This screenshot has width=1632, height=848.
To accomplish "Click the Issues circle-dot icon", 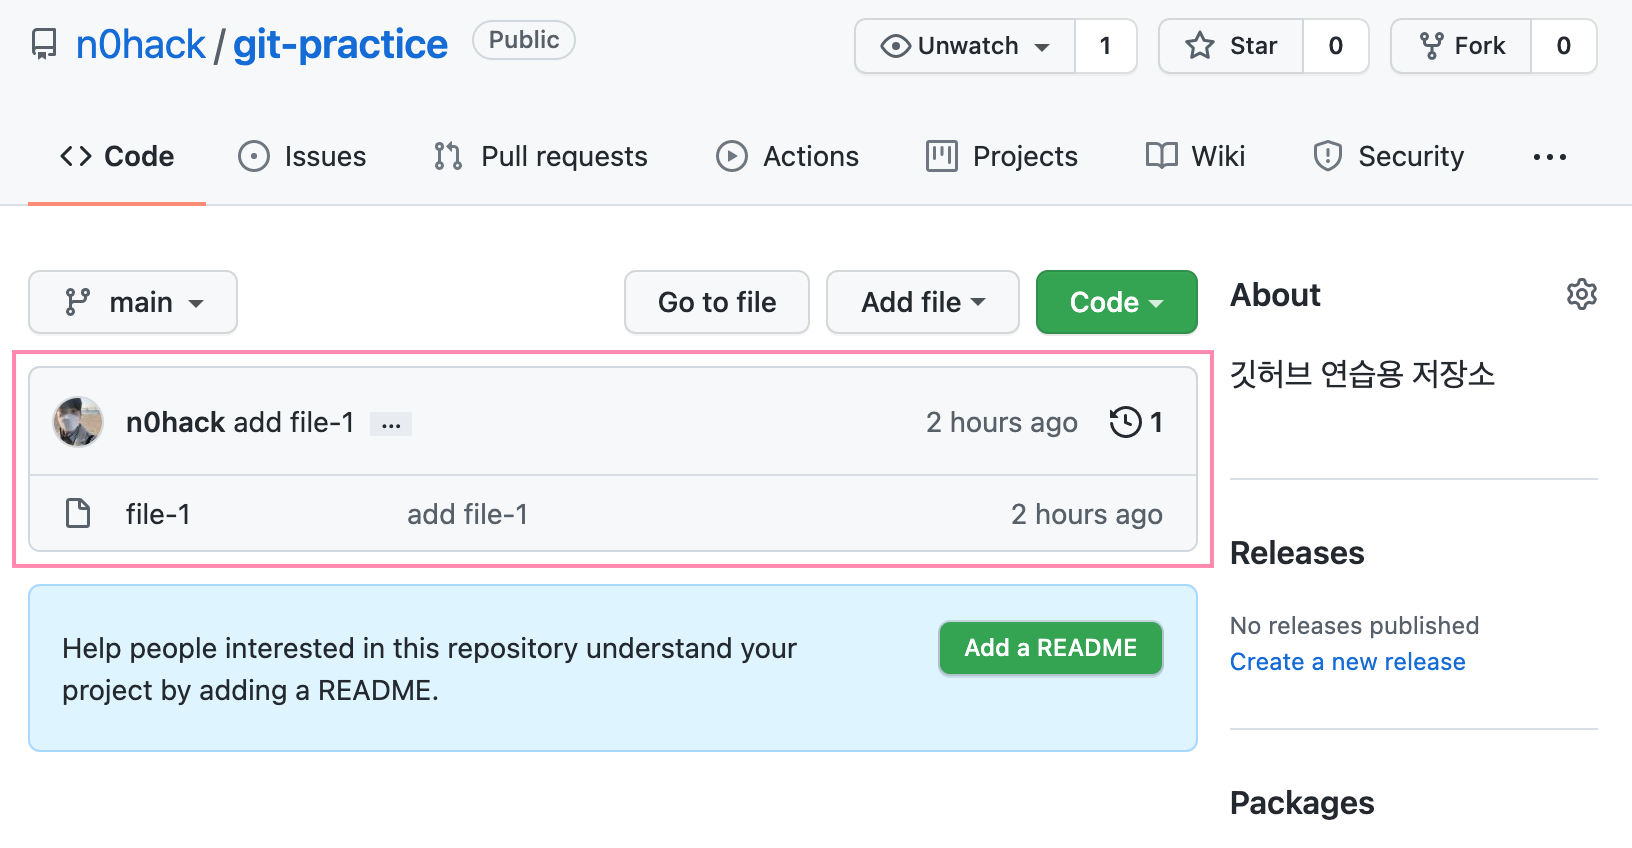I will point(254,157).
